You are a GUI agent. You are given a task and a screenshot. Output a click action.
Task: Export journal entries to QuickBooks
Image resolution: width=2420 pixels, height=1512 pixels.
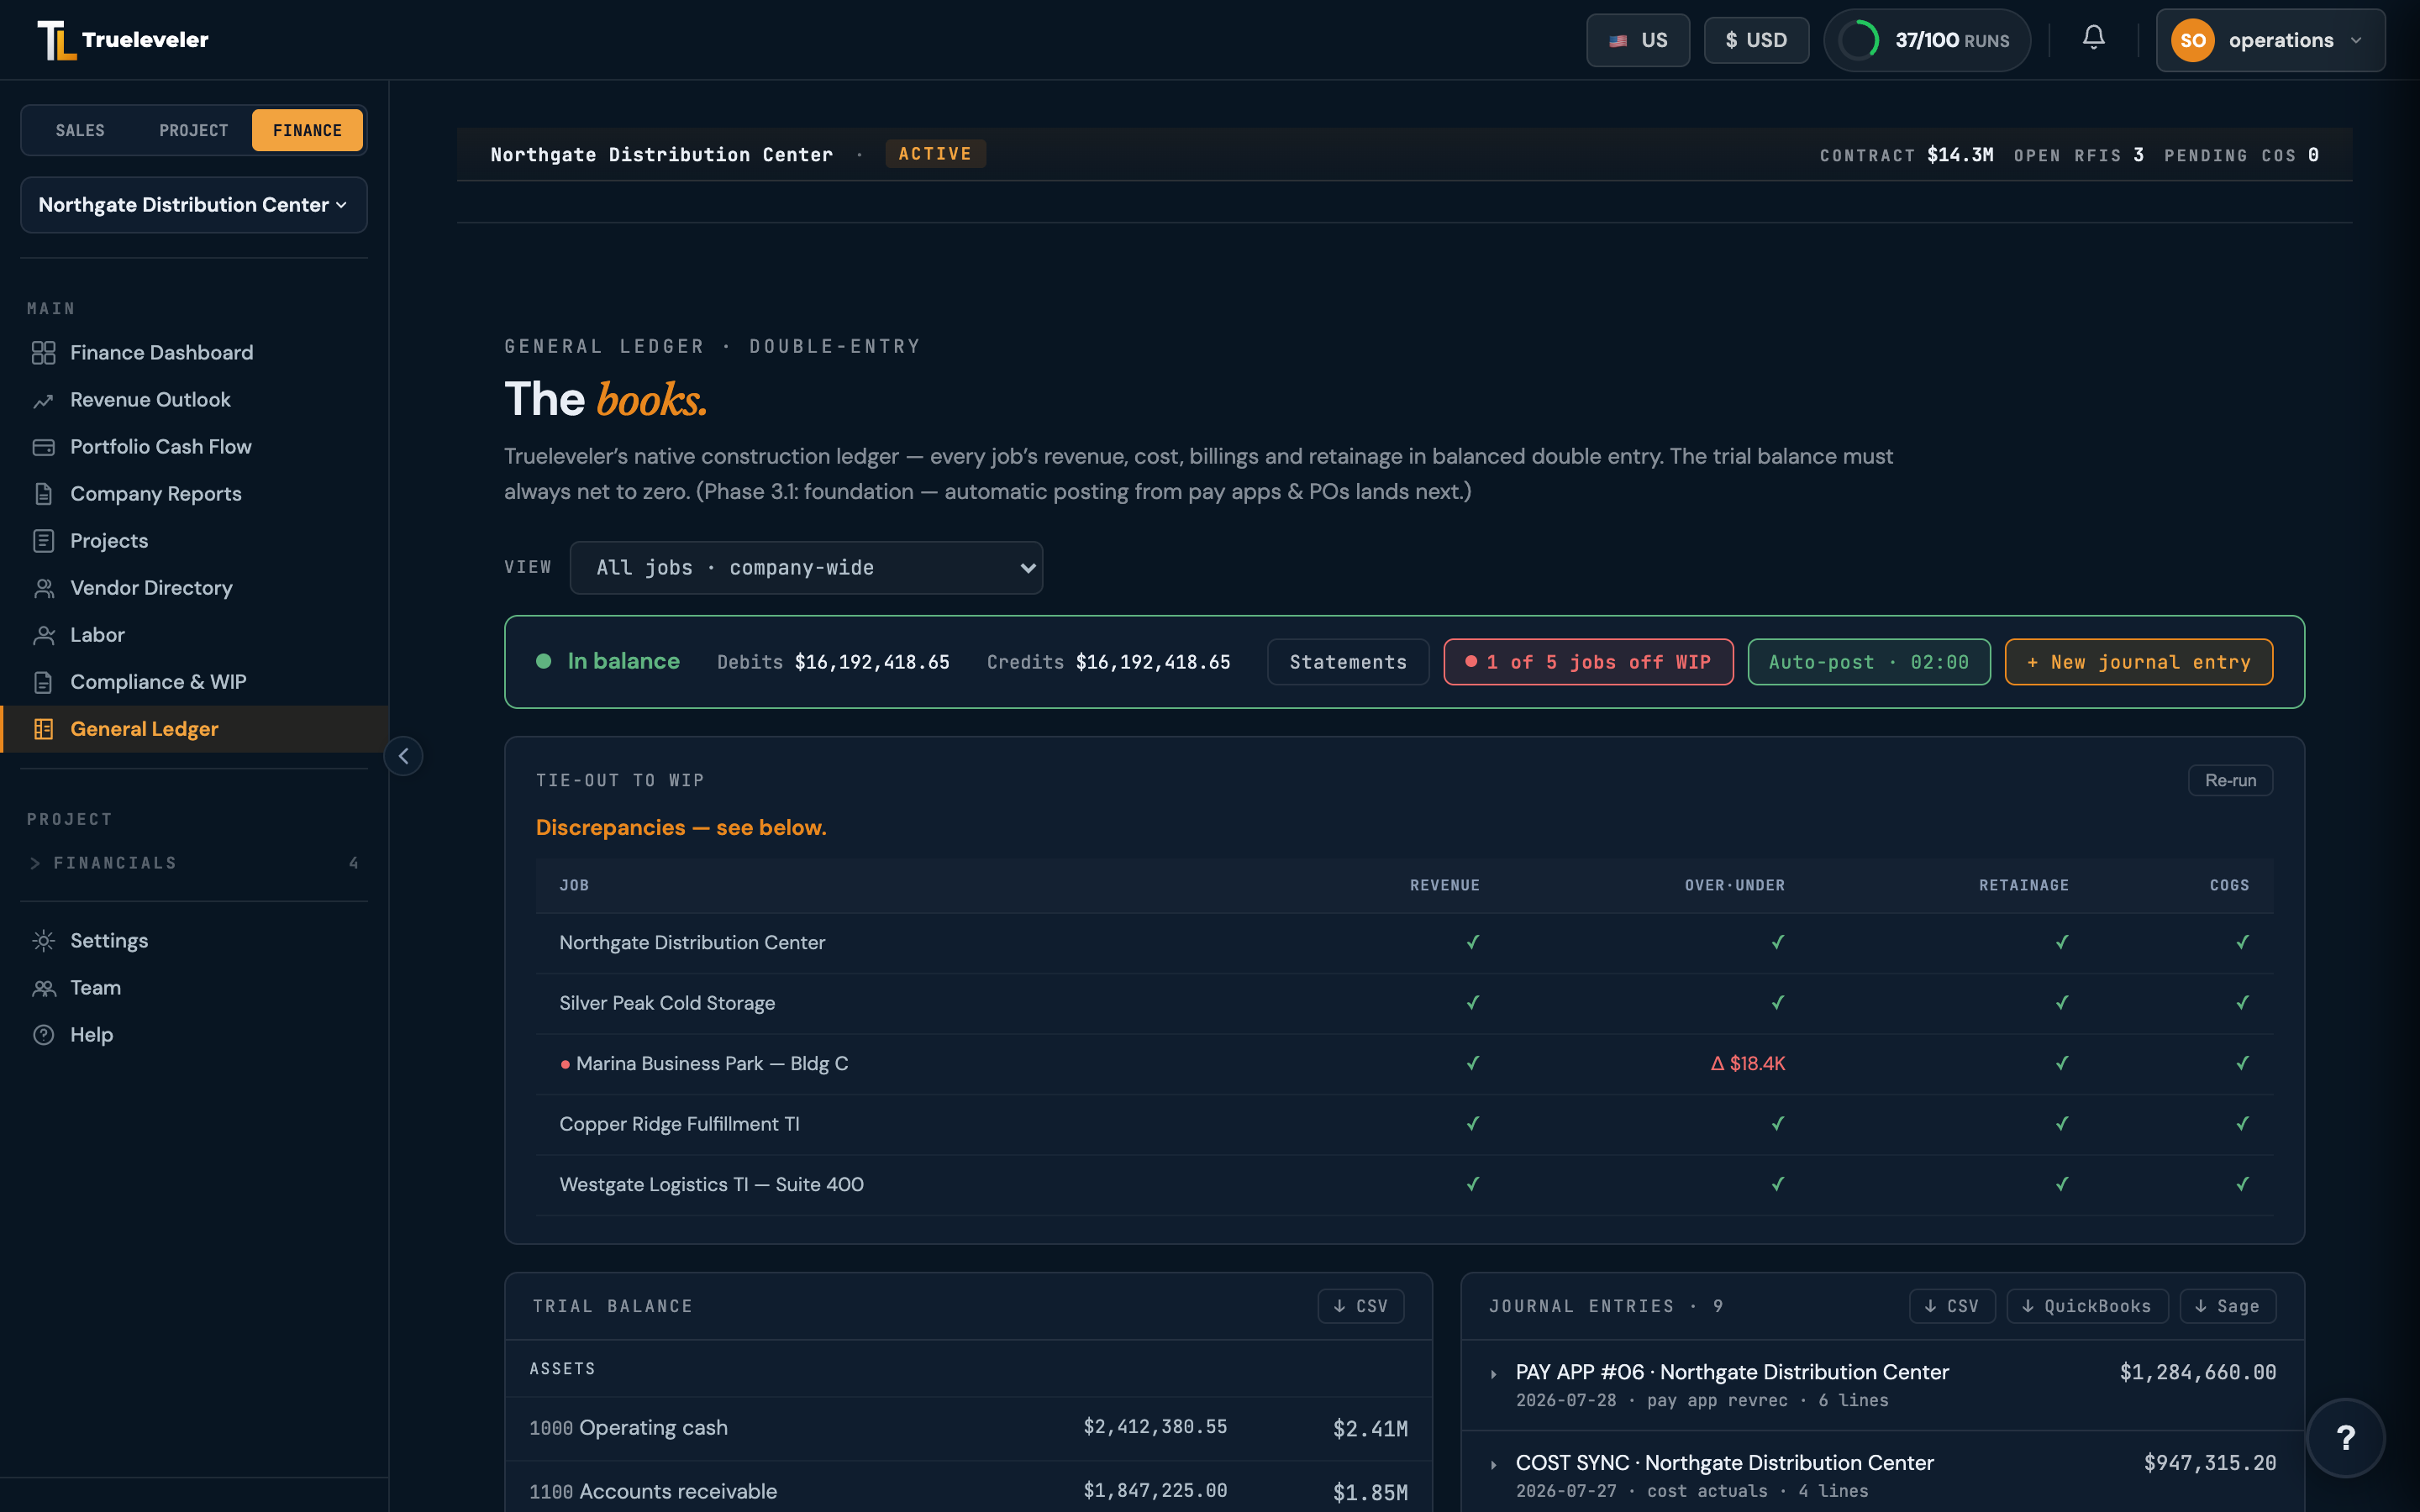click(2086, 1306)
